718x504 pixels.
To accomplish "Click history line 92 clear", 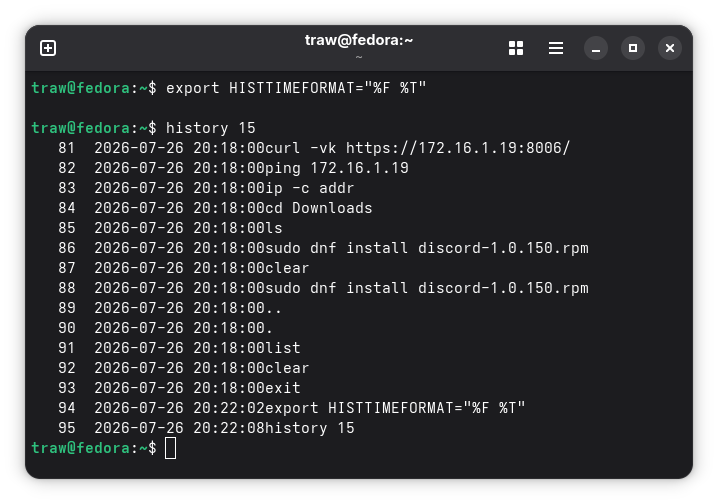I will tap(184, 369).
